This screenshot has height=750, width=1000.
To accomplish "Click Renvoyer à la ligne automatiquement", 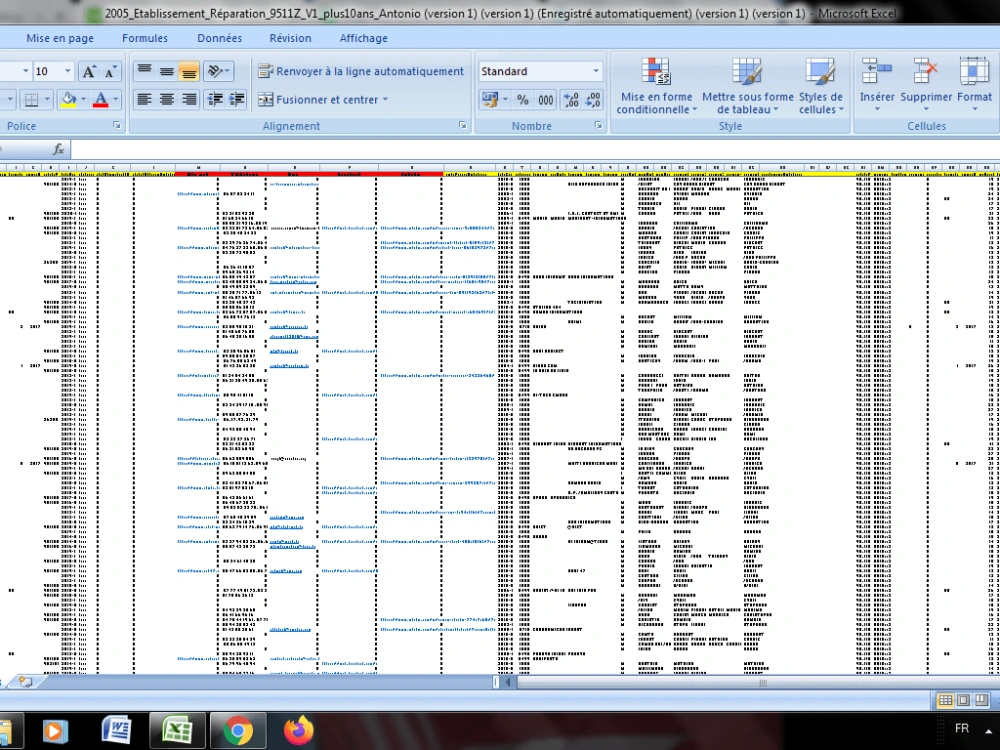I will point(361,71).
